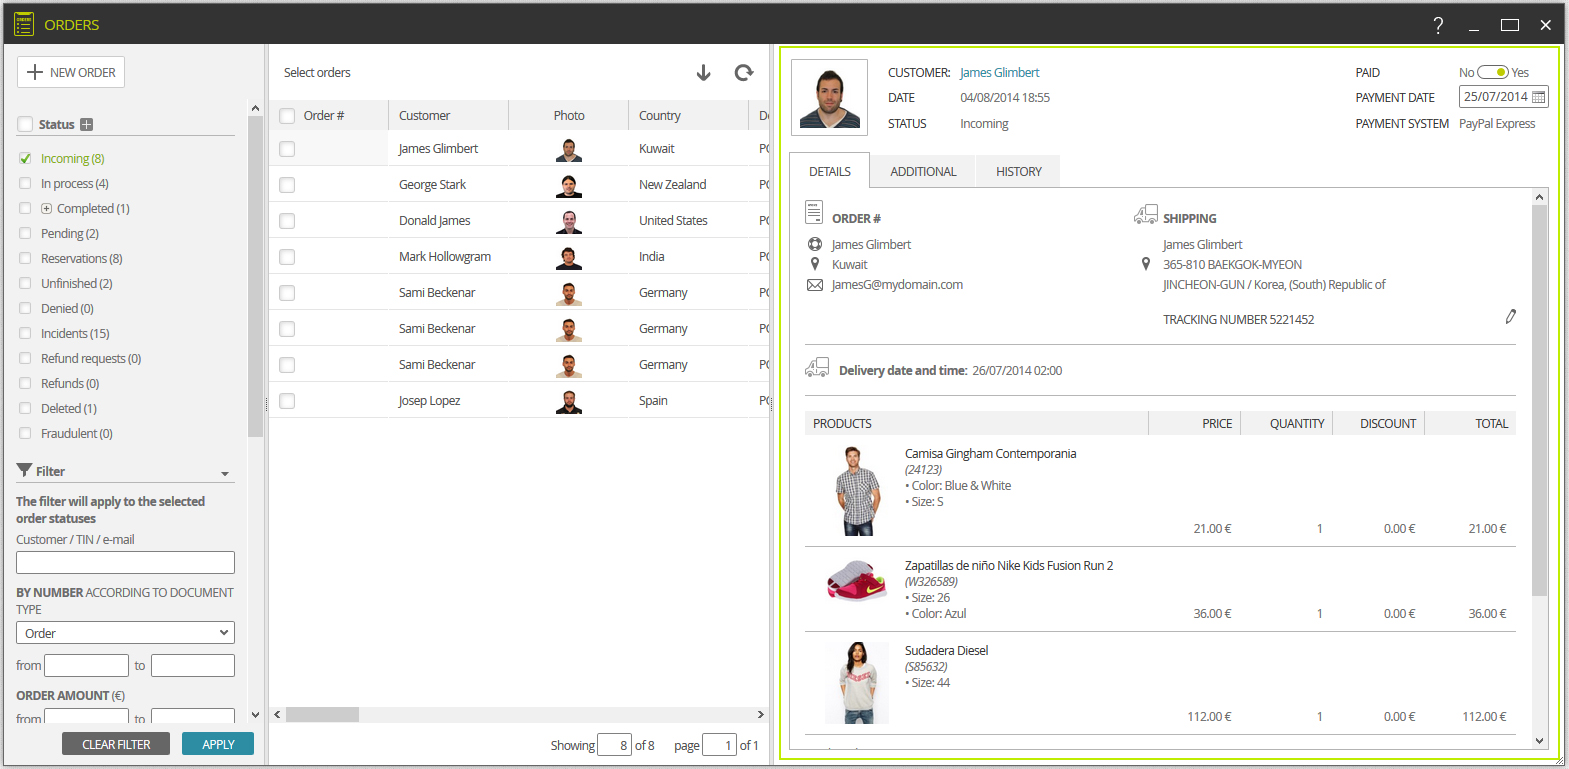Click the payment date field
Image resolution: width=1569 pixels, height=769 pixels.
pyautogui.click(x=1504, y=97)
